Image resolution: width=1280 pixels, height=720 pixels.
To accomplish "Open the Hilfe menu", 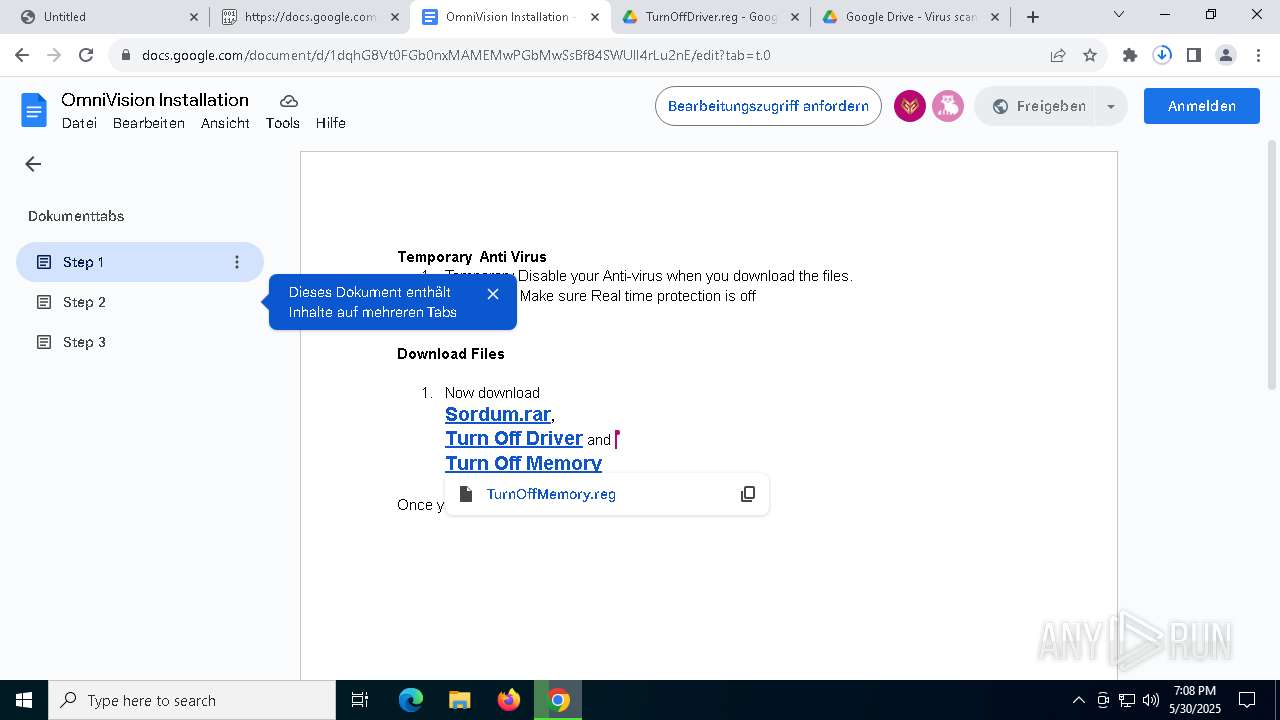I will pos(331,123).
